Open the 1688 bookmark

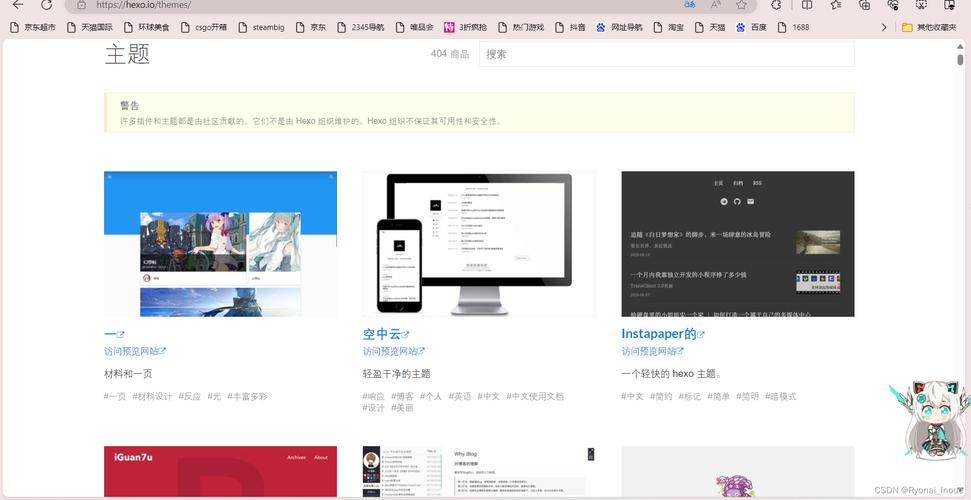[x=793, y=27]
